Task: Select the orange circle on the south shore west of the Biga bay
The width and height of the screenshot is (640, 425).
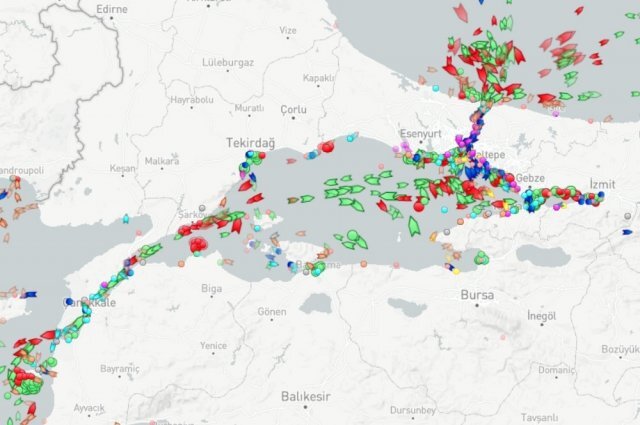Action: coord(181,264)
